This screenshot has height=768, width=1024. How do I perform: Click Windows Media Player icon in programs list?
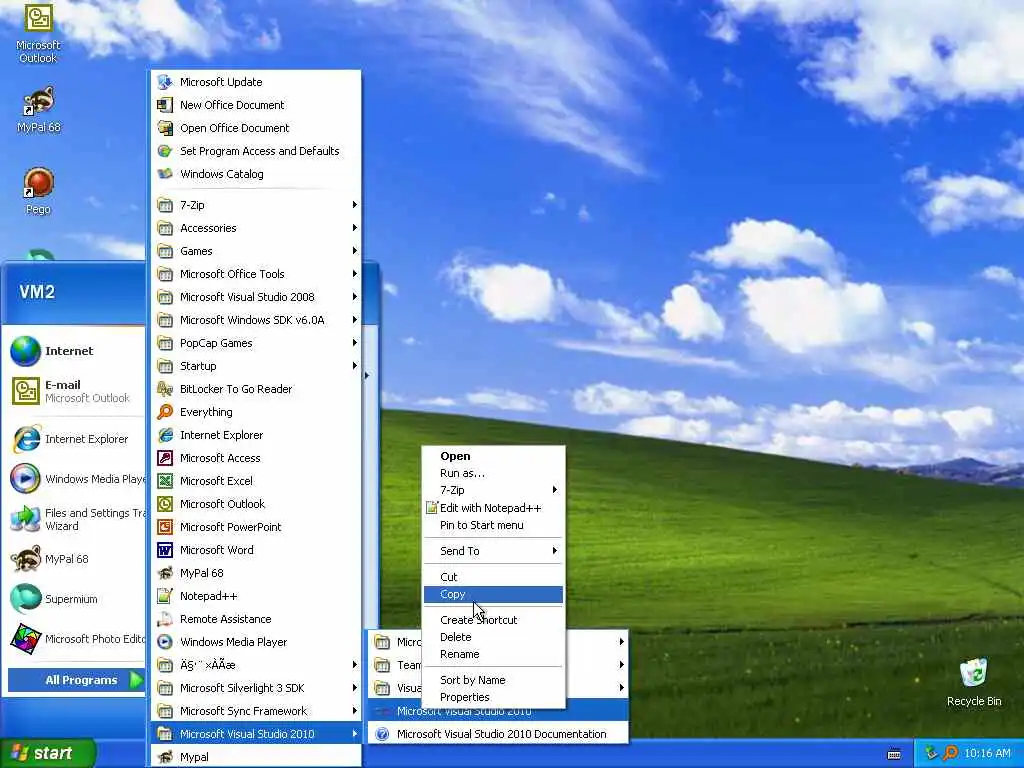coord(165,642)
